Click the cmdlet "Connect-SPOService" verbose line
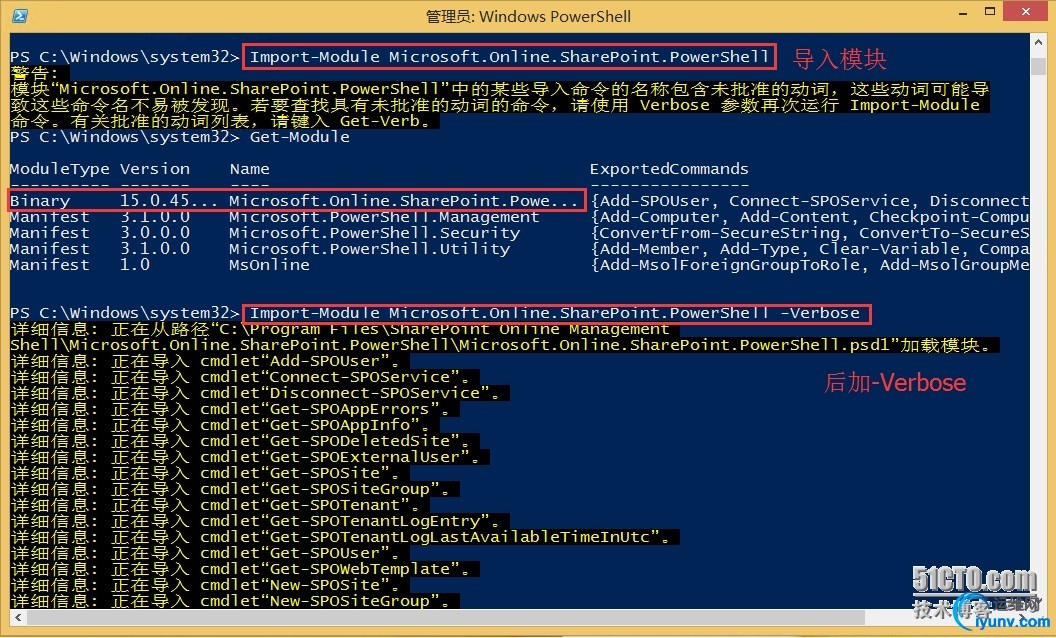 tap(244, 377)
